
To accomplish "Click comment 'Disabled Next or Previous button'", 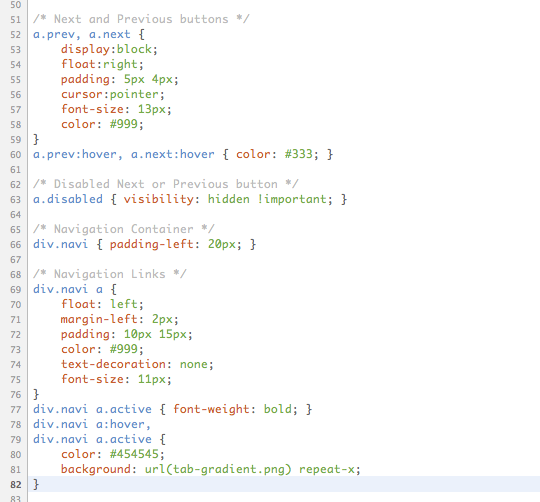I will pyautogui.click(x=166, y=184).
